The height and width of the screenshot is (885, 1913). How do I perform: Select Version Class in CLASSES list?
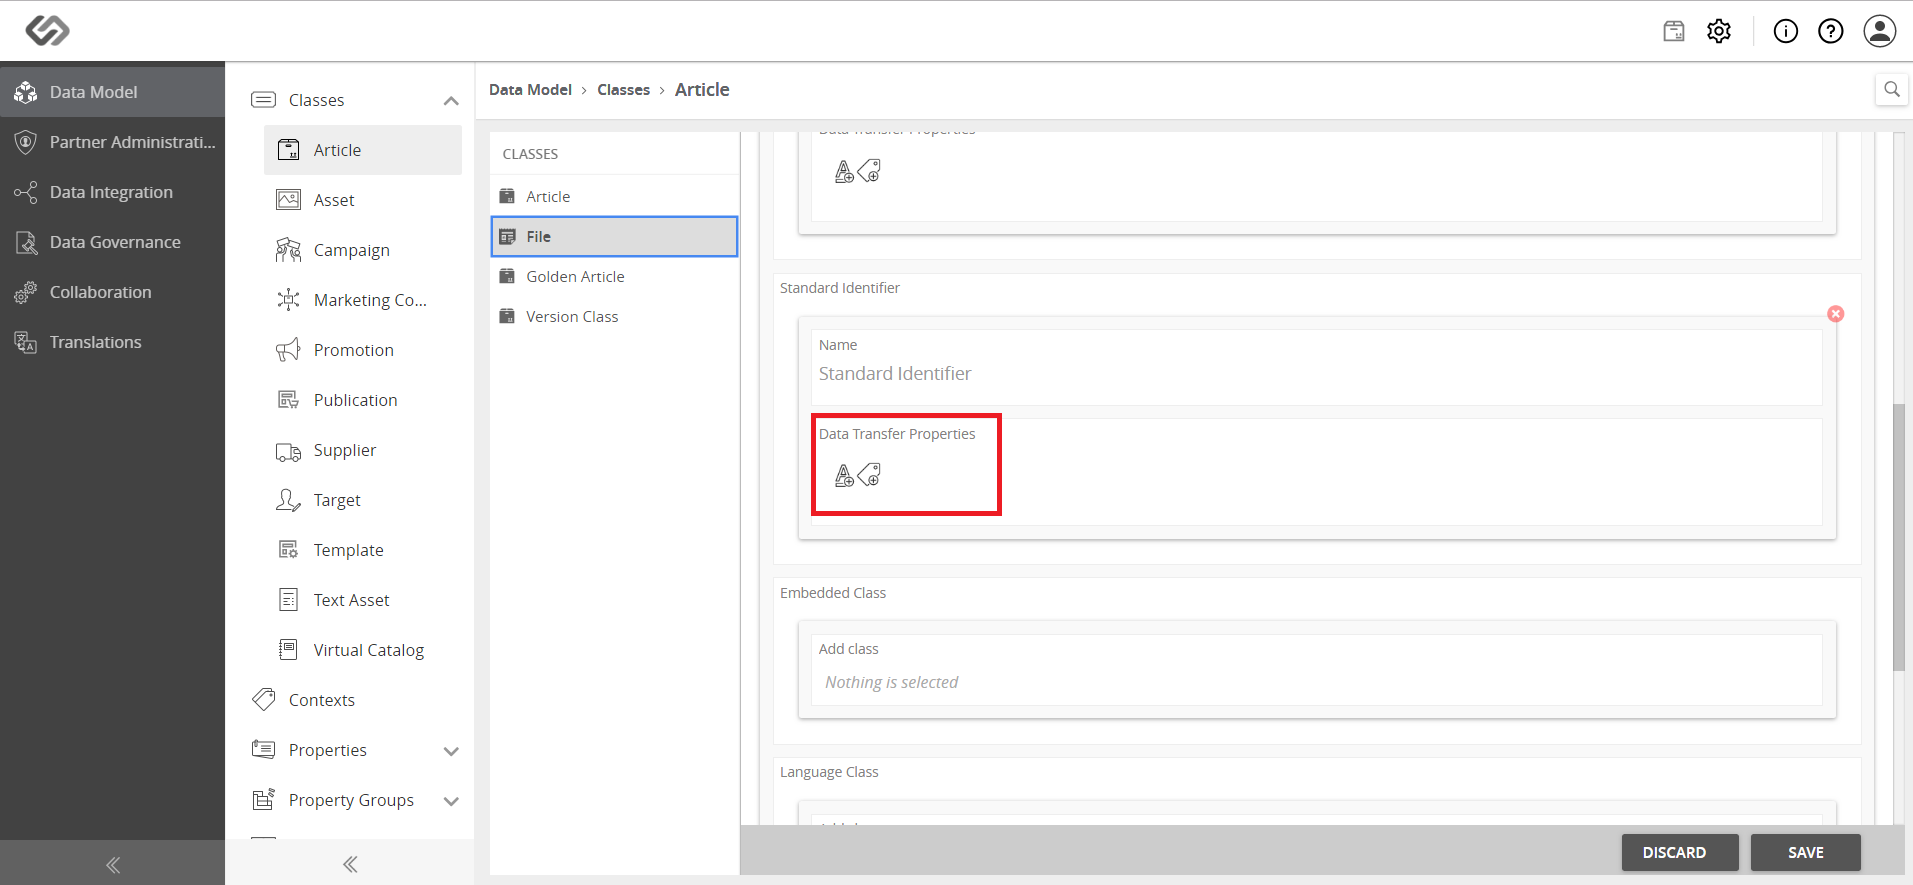pyautogui.click(x=614, y=317)
